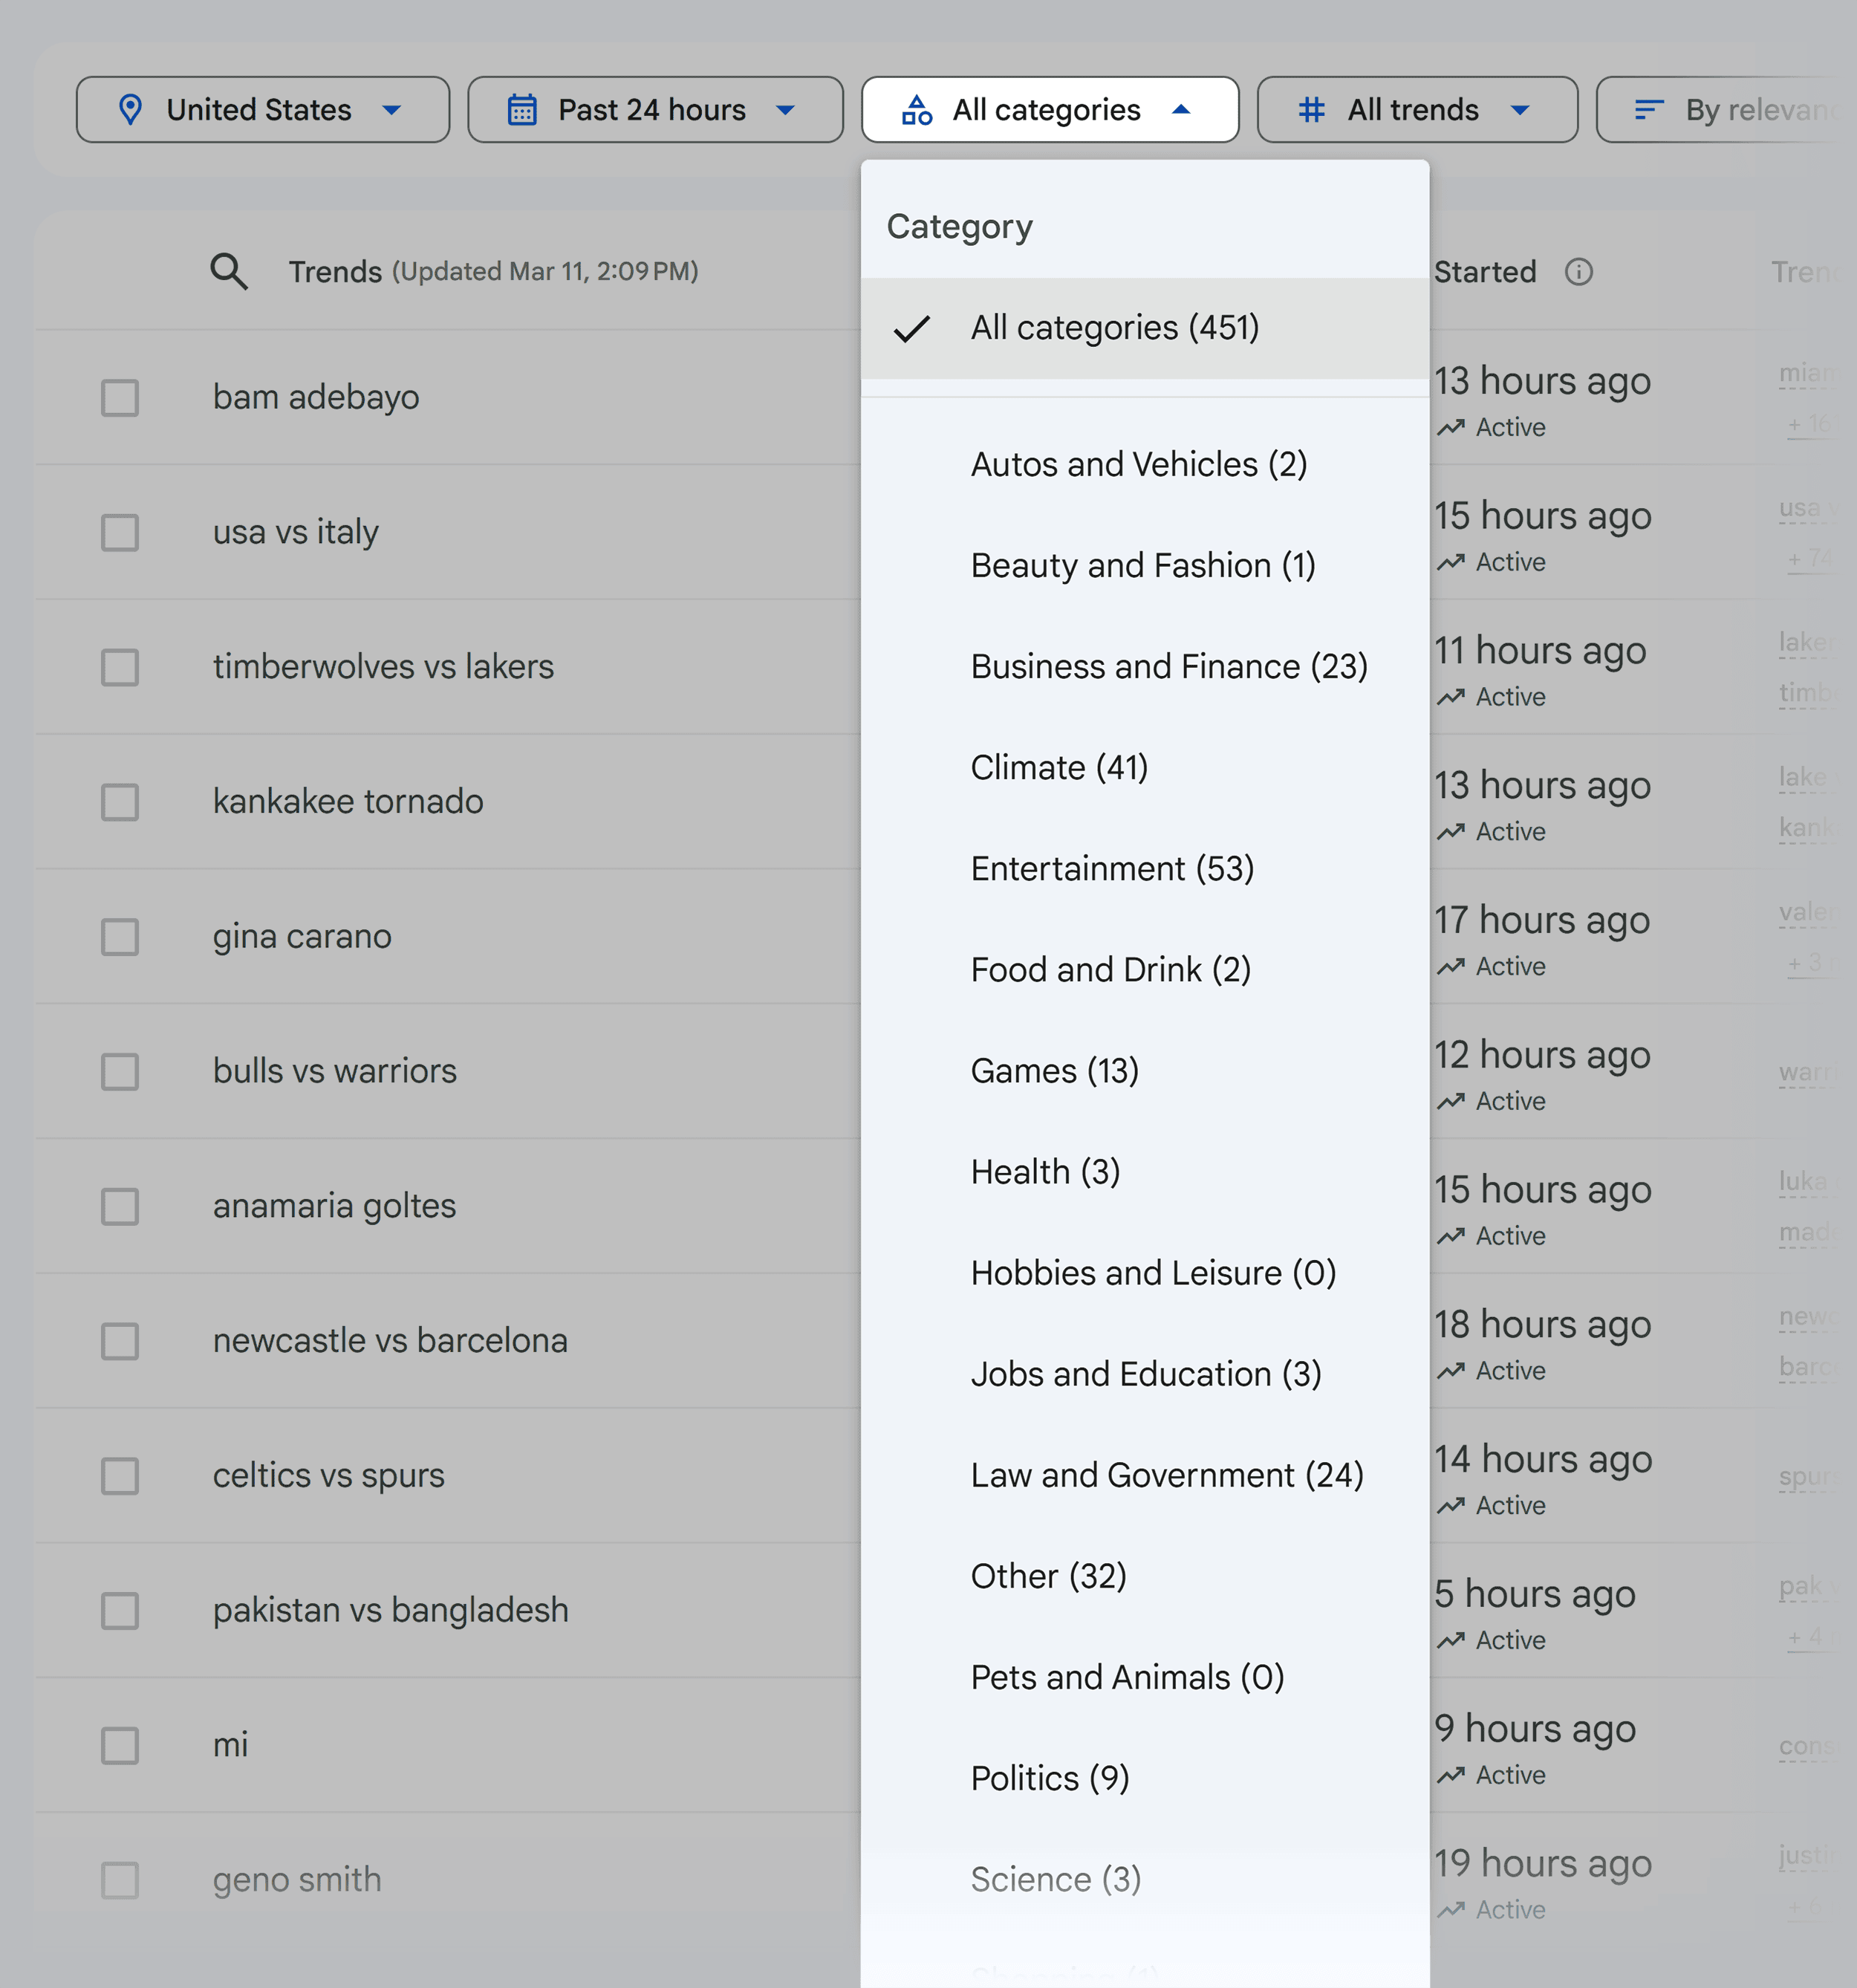The height and width of the screenshot is (1988, 1857).
Task: Click the info icon next to the Started column
Action: [1578, 271]
